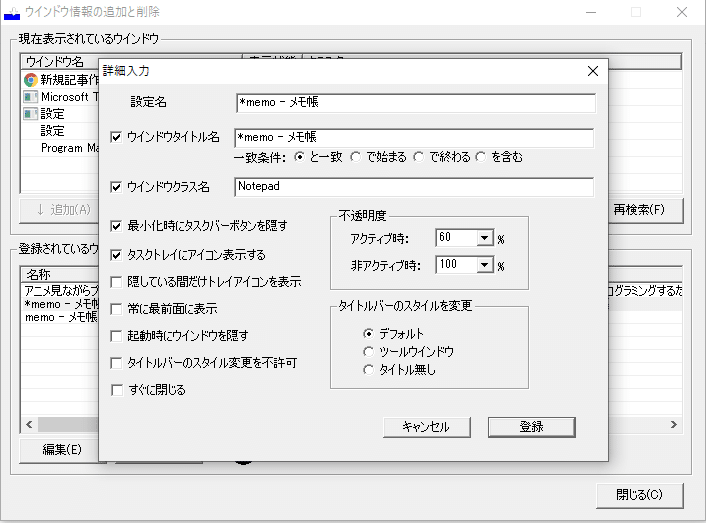Image resolution: width=706 pixels, height=523 pixels.
Task: Select Program Ma row in window list
Action: (x=60, y=148)
